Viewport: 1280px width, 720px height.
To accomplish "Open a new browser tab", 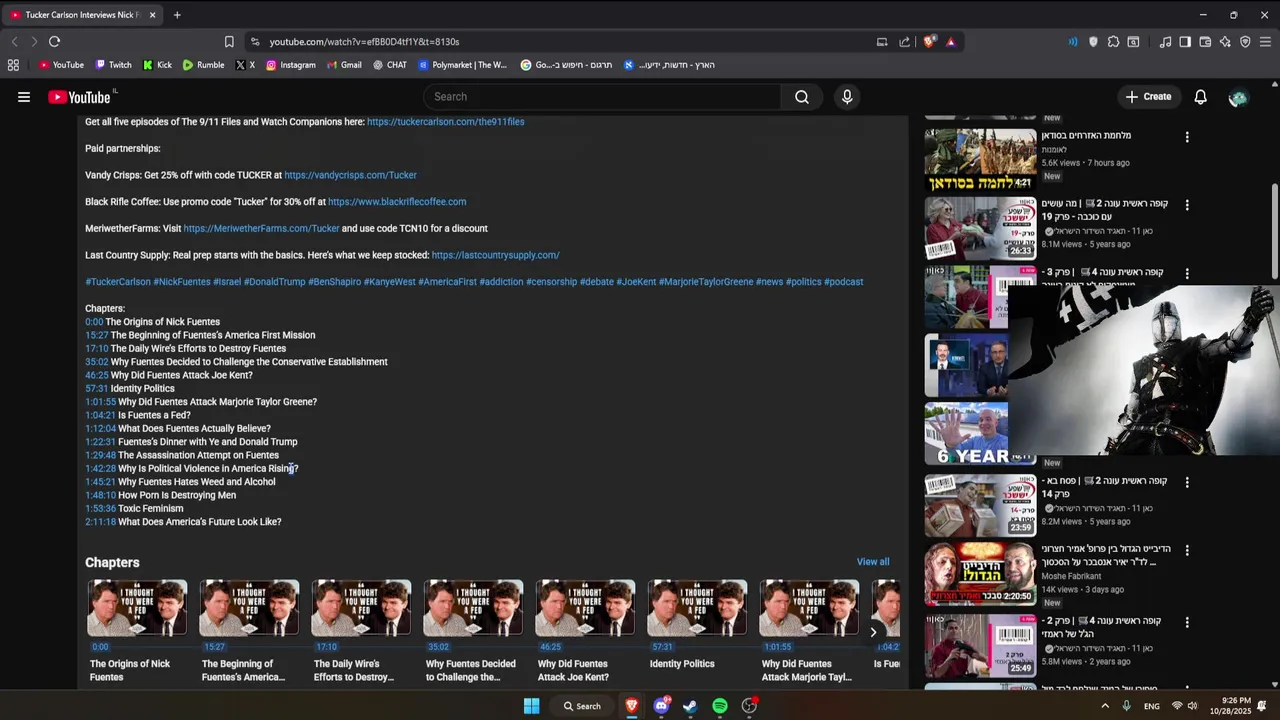I will 177,15.
